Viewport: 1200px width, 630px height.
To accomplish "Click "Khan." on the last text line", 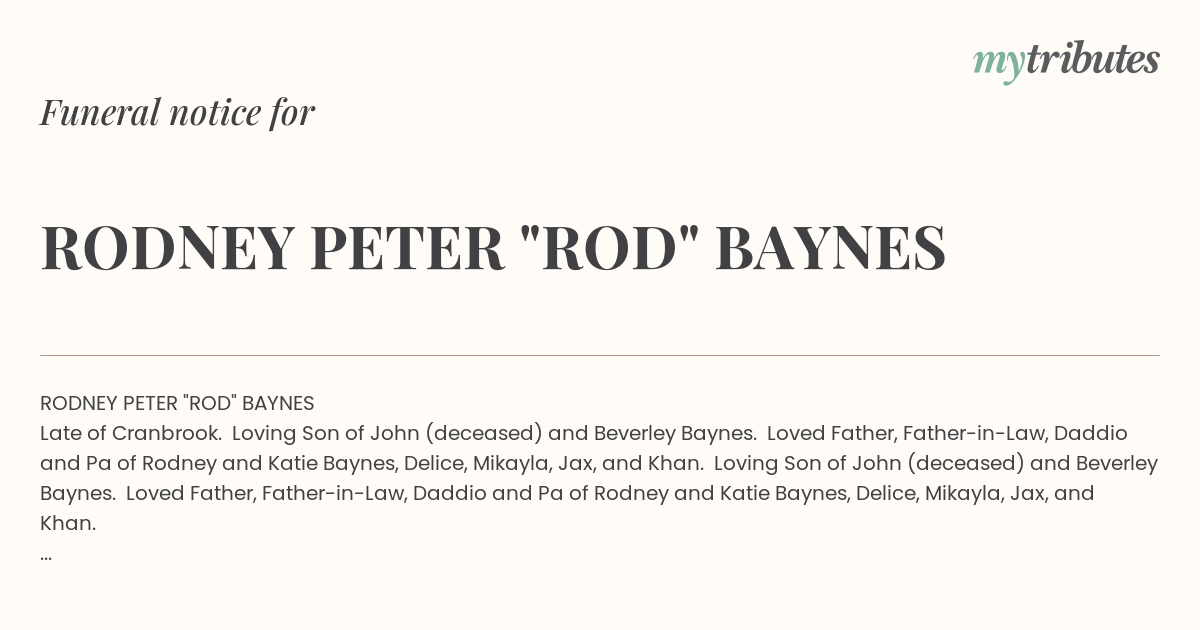I will [68, 523].
